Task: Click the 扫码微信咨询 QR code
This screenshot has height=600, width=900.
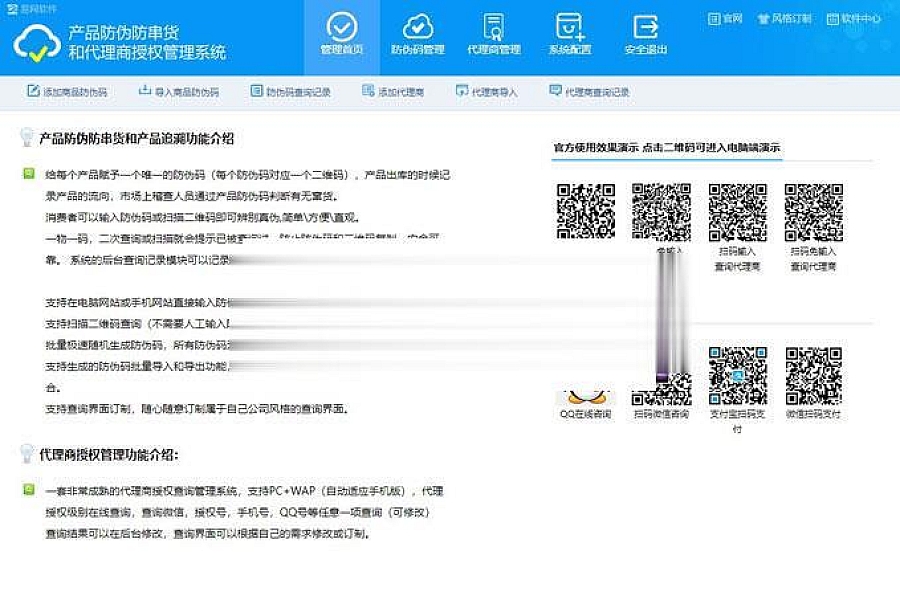Action: point(661,389)
